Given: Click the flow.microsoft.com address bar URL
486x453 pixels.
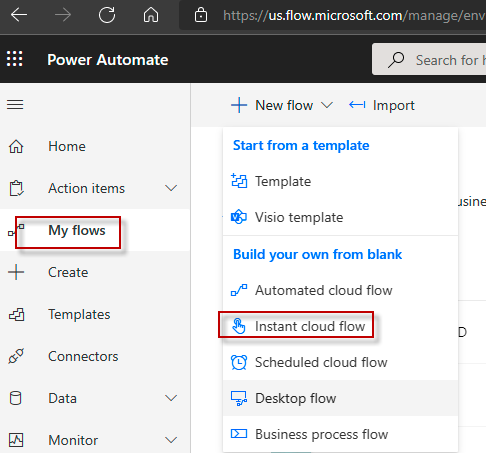Looking at the screenshot, I should pos(354,15).
